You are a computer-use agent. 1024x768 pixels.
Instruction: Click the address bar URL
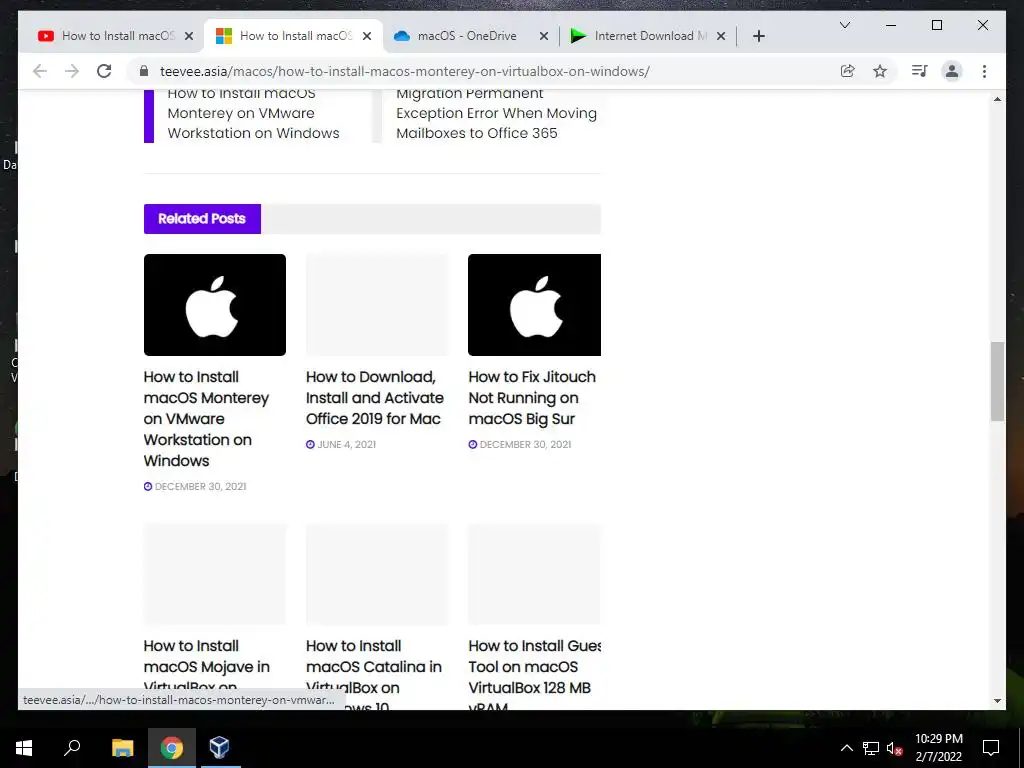coord(405,71)
